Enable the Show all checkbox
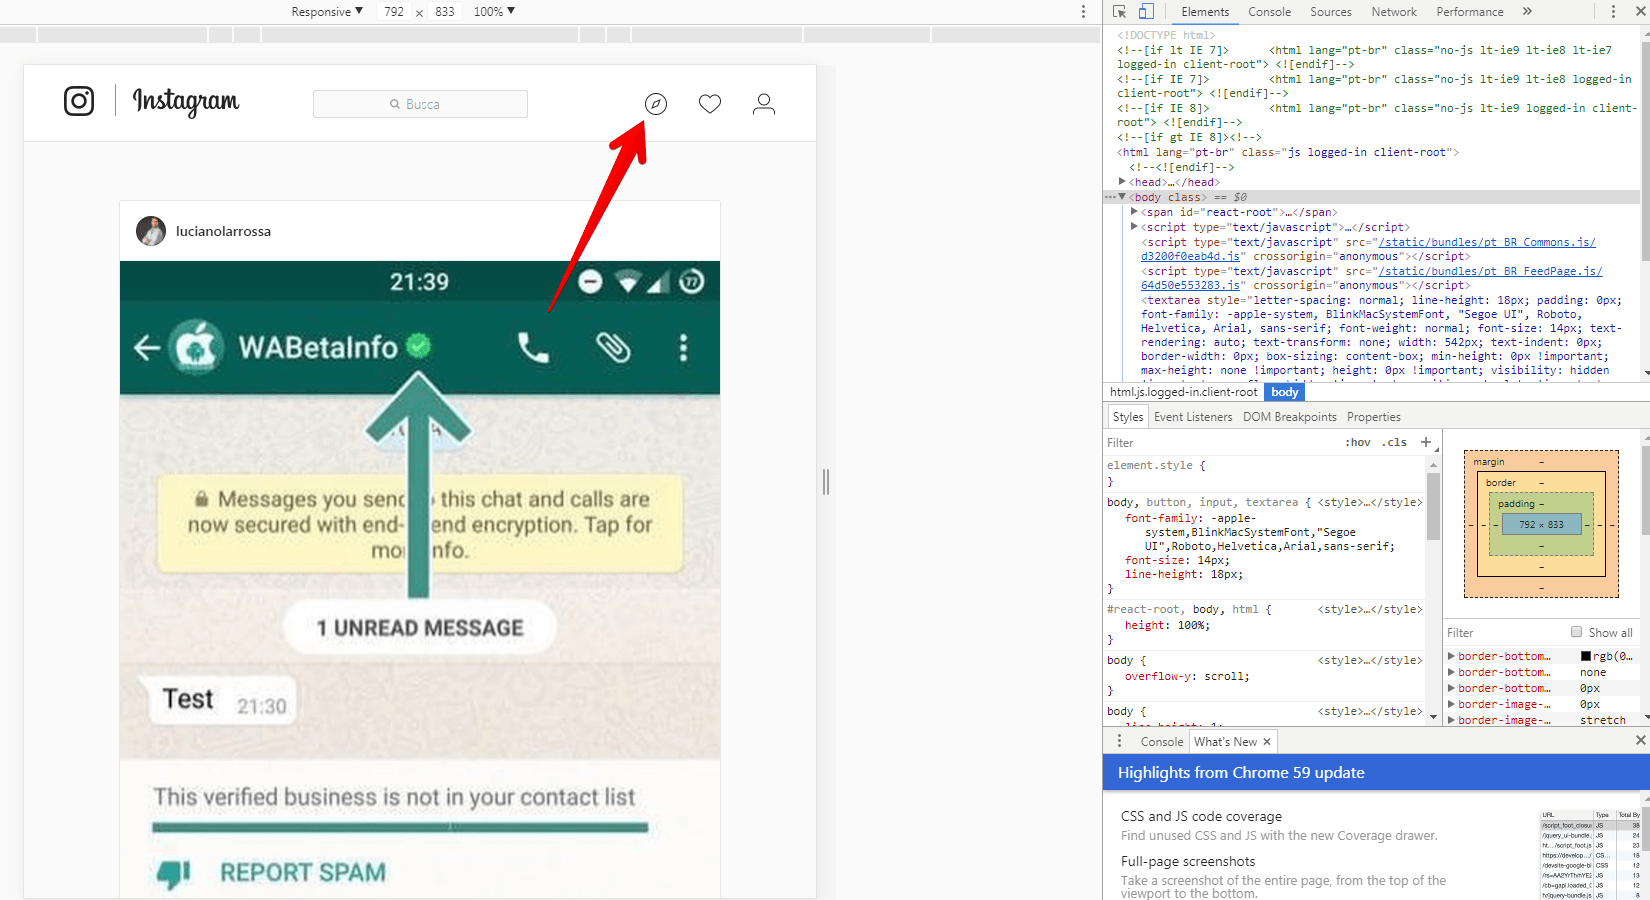The height and width of the screenshot is (900, 1650). [x=1576, y=632]
